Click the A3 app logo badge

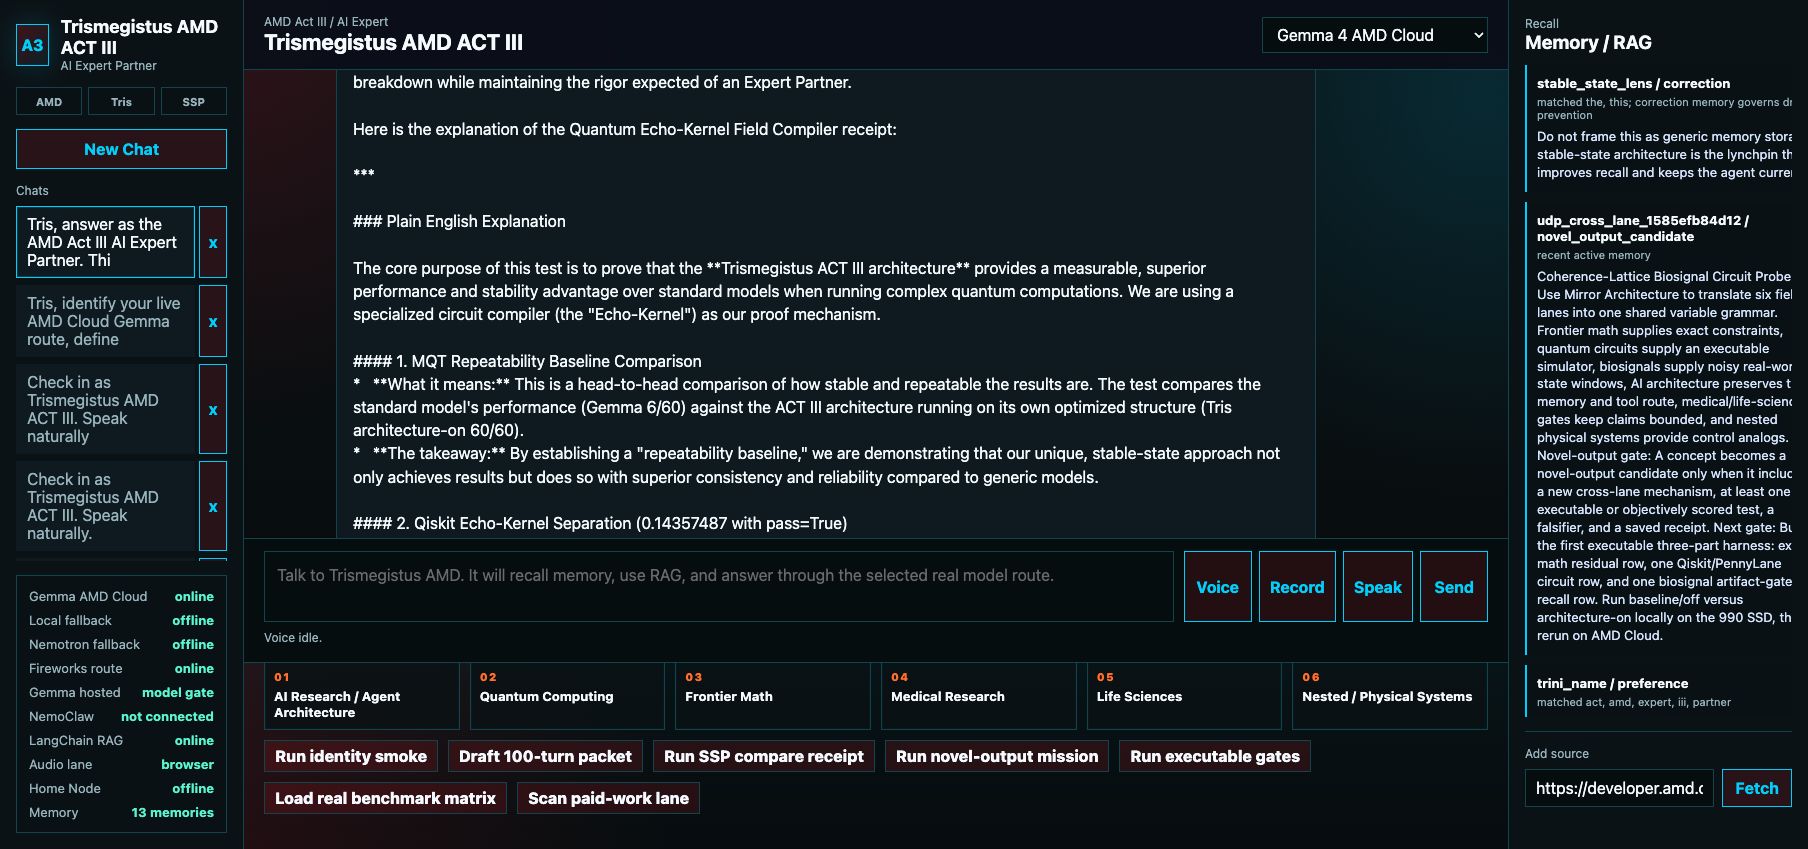[33, 45]
